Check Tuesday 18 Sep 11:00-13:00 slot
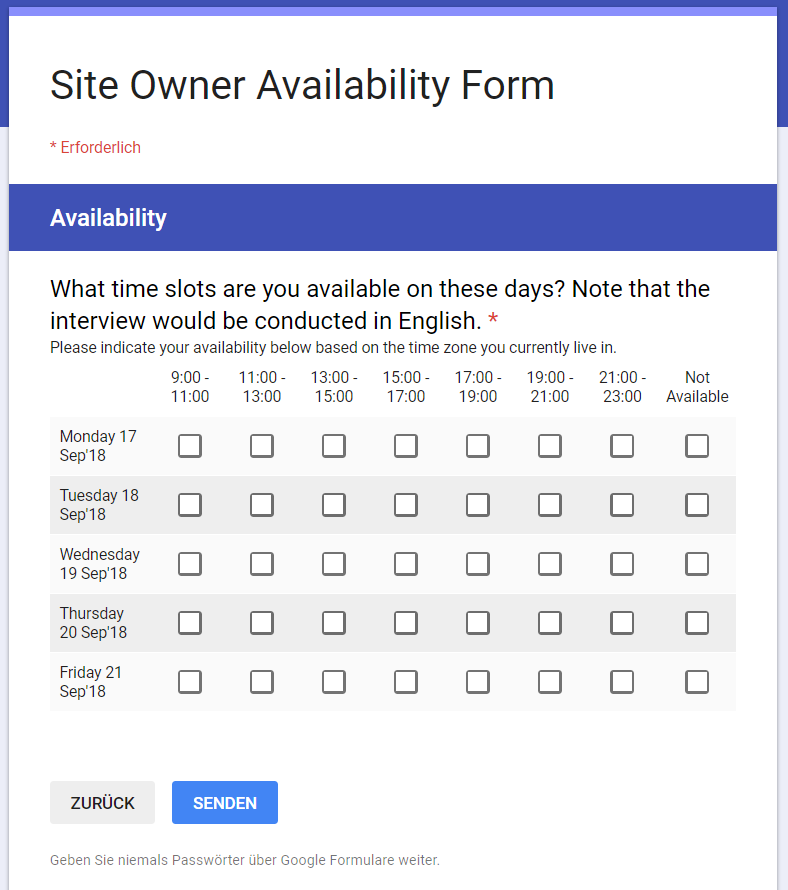Screen dimensions: 788x890 (262, 504)
